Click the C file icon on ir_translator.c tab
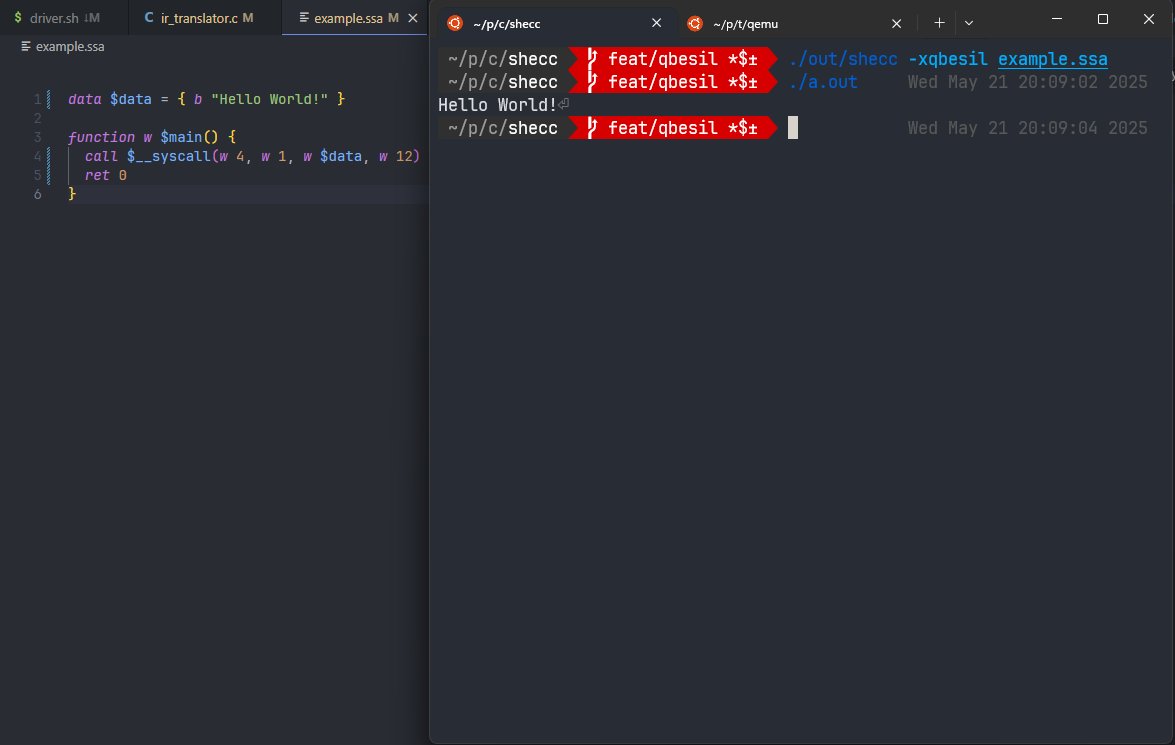 [148, 17]
